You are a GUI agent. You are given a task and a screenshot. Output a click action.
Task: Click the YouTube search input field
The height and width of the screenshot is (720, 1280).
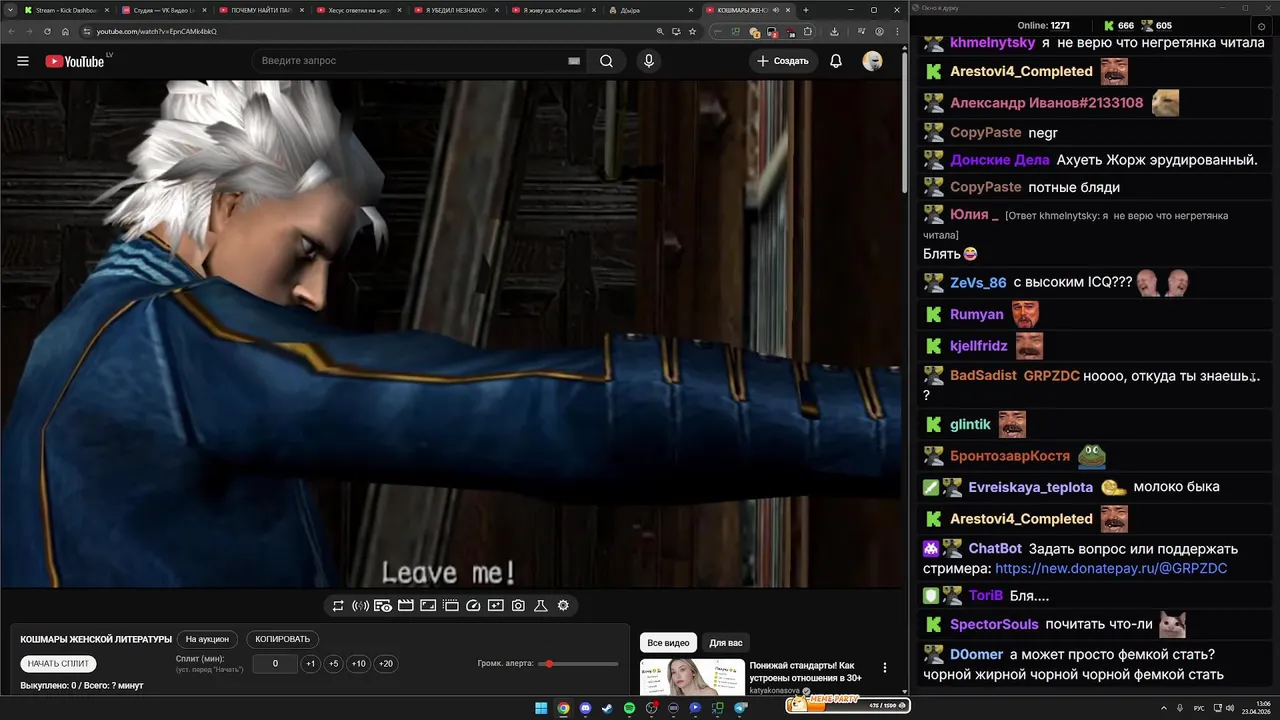click(410, 61)
